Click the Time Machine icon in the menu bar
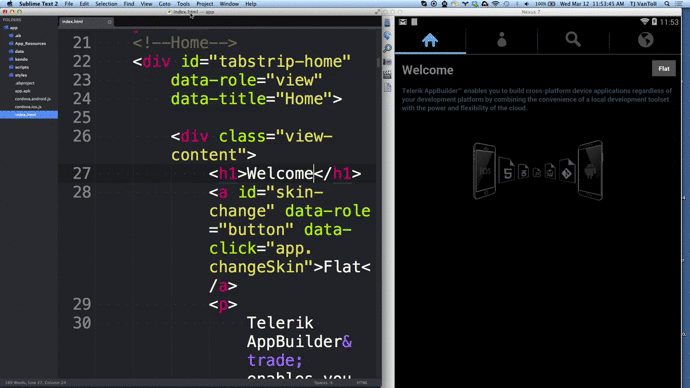This screenshot has height=388, width=690. click(506, 4)
